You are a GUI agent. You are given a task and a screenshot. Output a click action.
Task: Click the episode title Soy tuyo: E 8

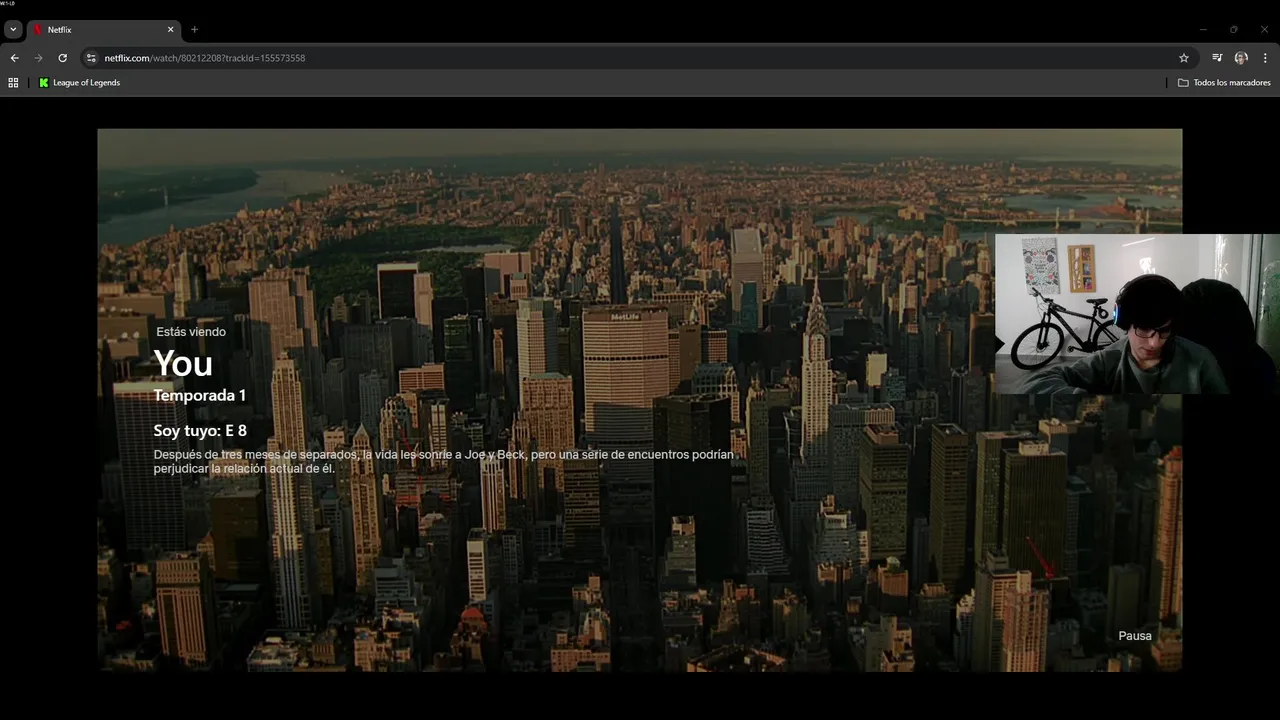[200, 431]
